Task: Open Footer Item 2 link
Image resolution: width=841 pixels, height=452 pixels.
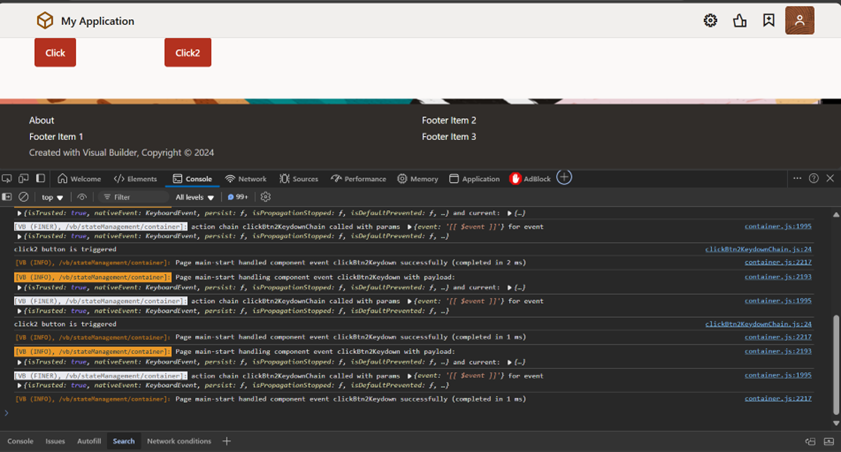Action: [x=449, y=120]
